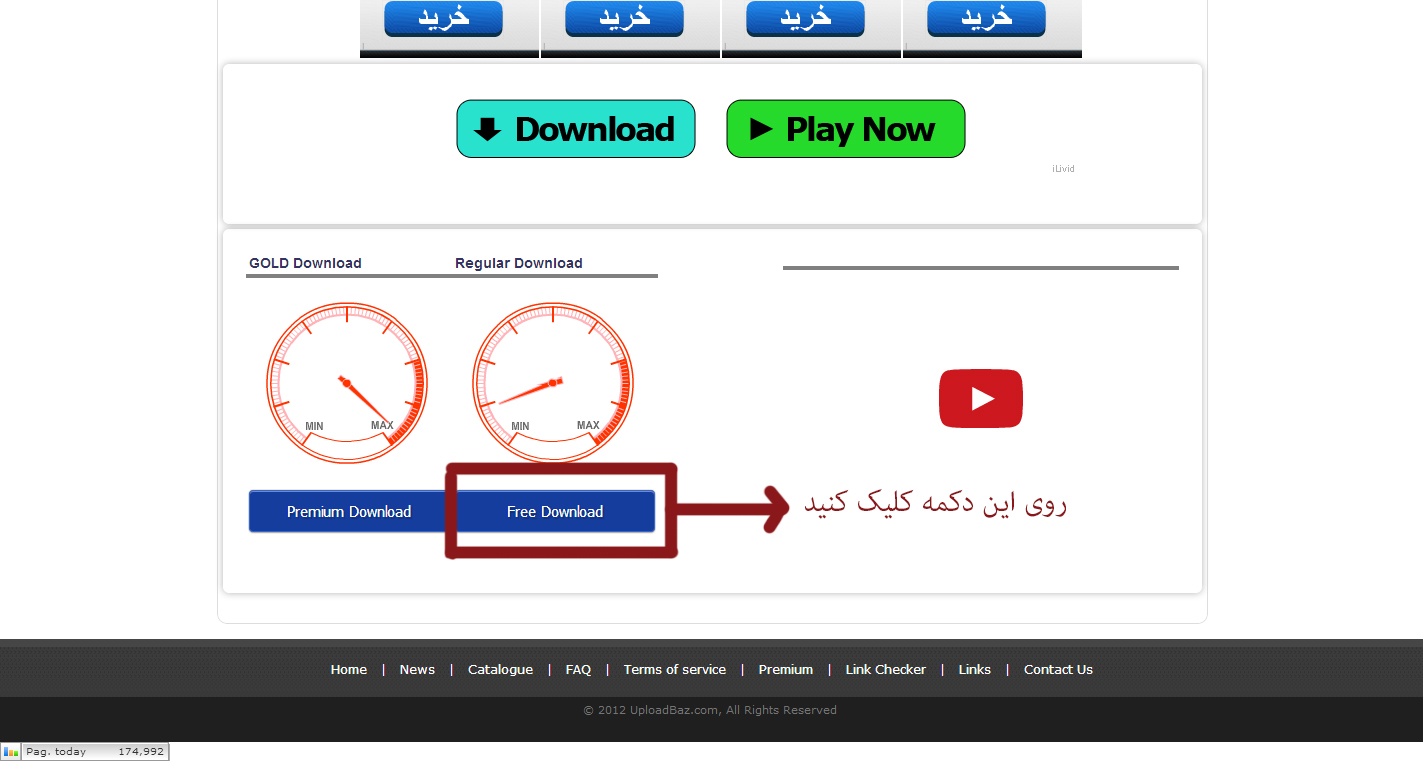Viewport: 1423px width, 761px height.
Task: Click the first blue خرید button on left
Action: pyautogui.click(x=443, y=18)
